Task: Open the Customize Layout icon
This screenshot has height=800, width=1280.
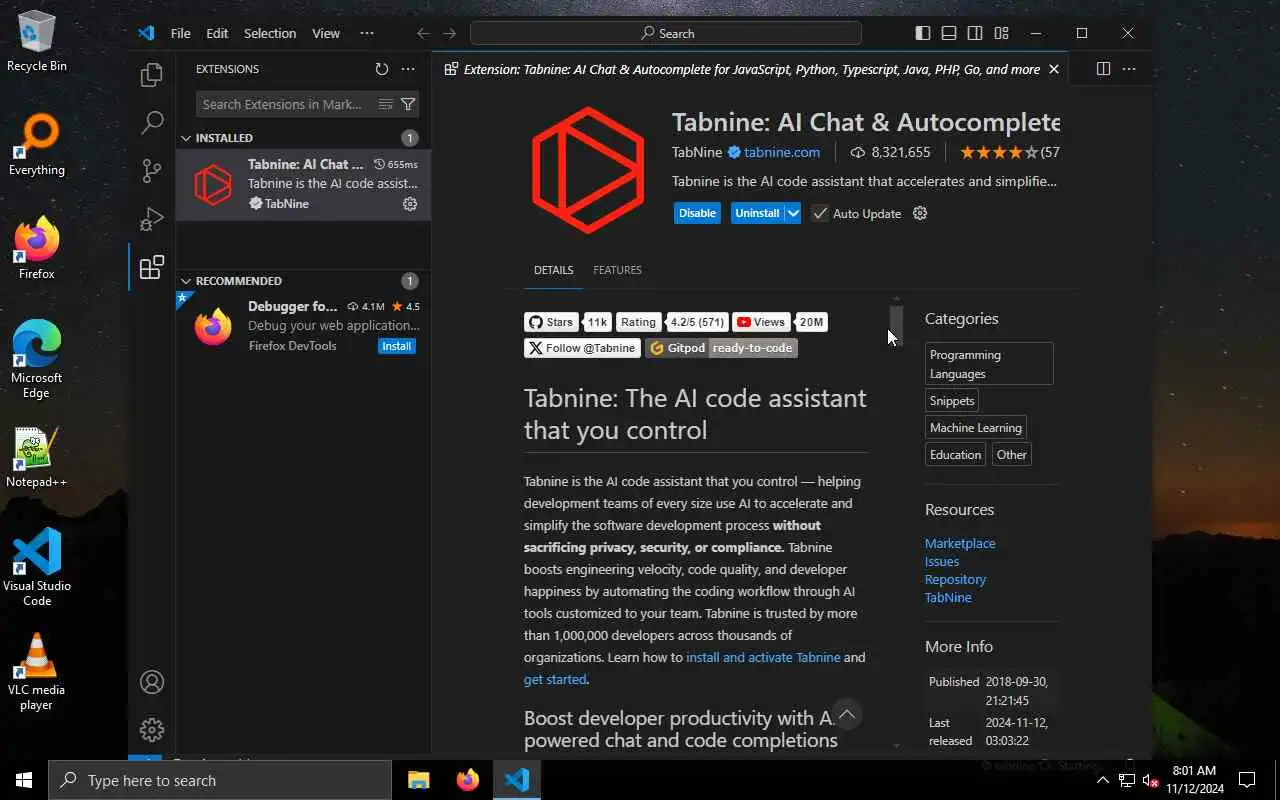Action: pos(1002,33)
